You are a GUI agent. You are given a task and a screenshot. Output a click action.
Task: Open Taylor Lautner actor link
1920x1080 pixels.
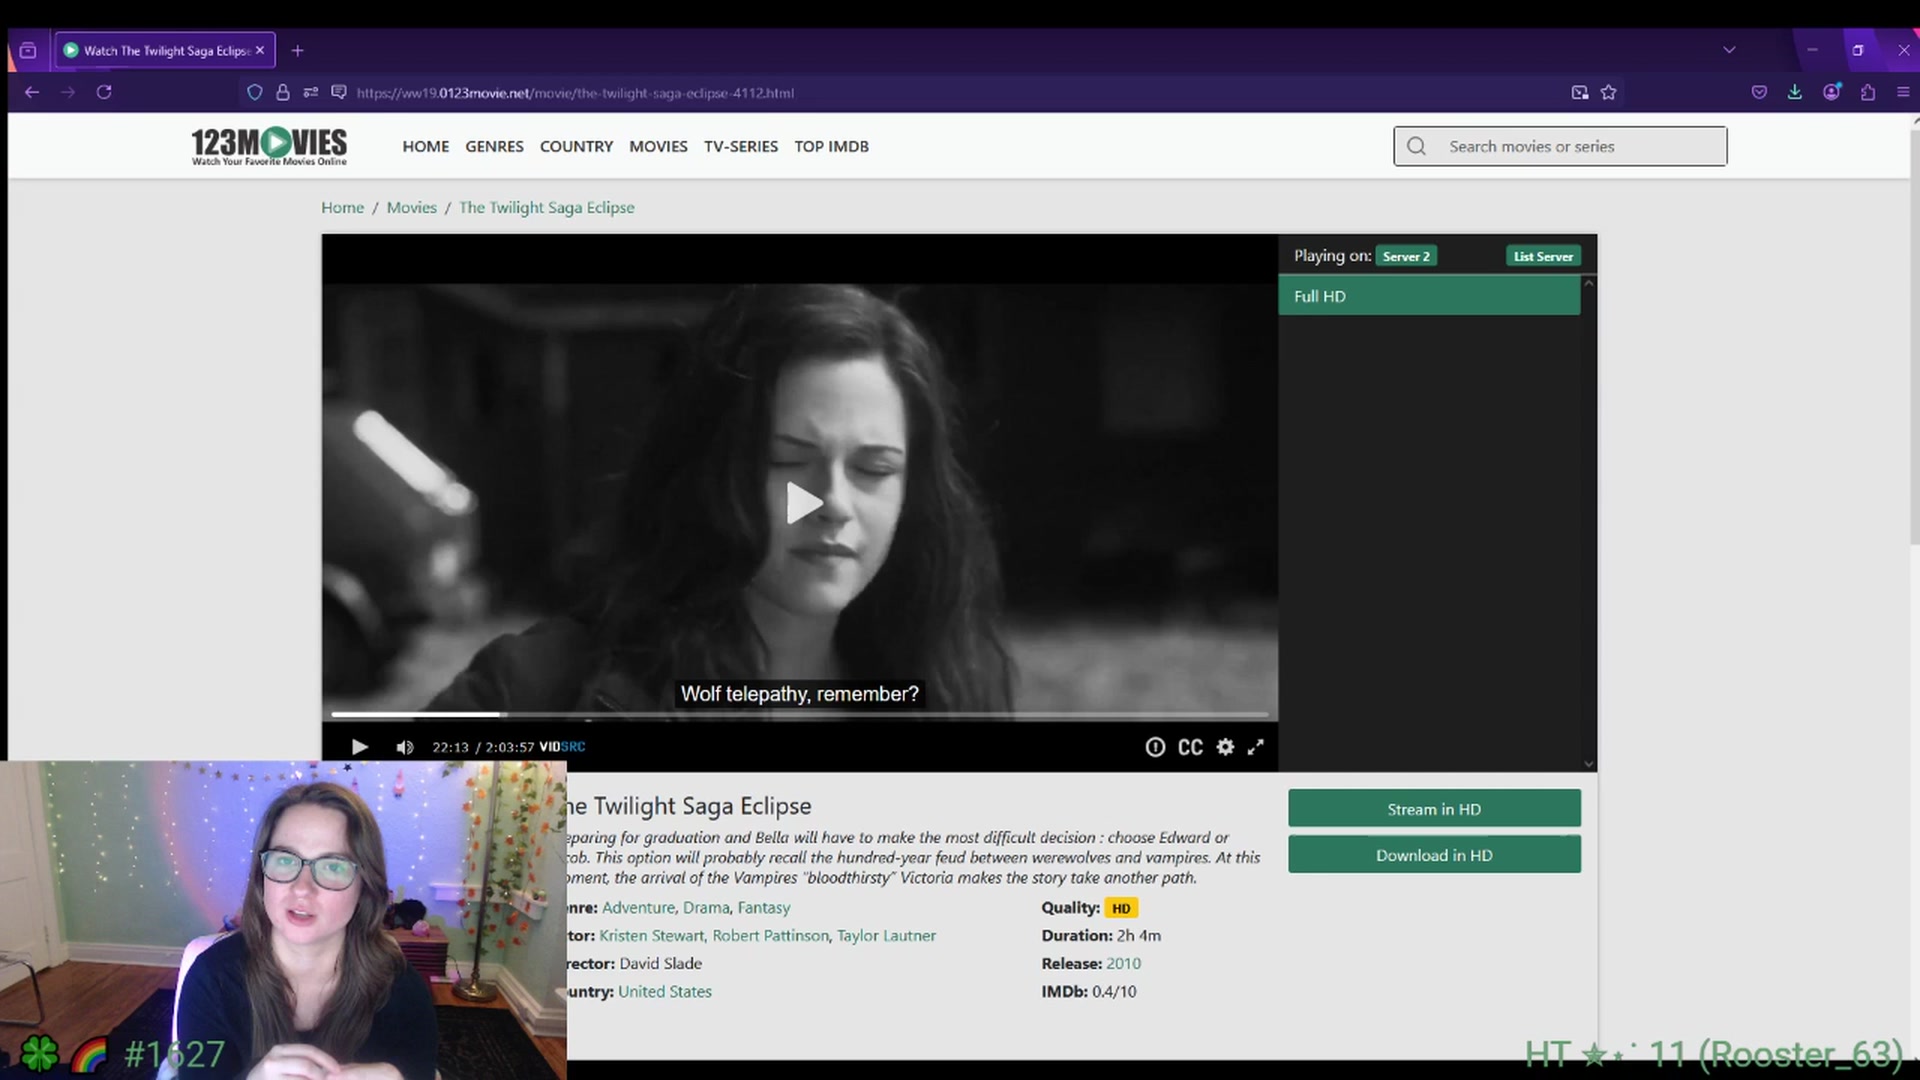(887, 935)
